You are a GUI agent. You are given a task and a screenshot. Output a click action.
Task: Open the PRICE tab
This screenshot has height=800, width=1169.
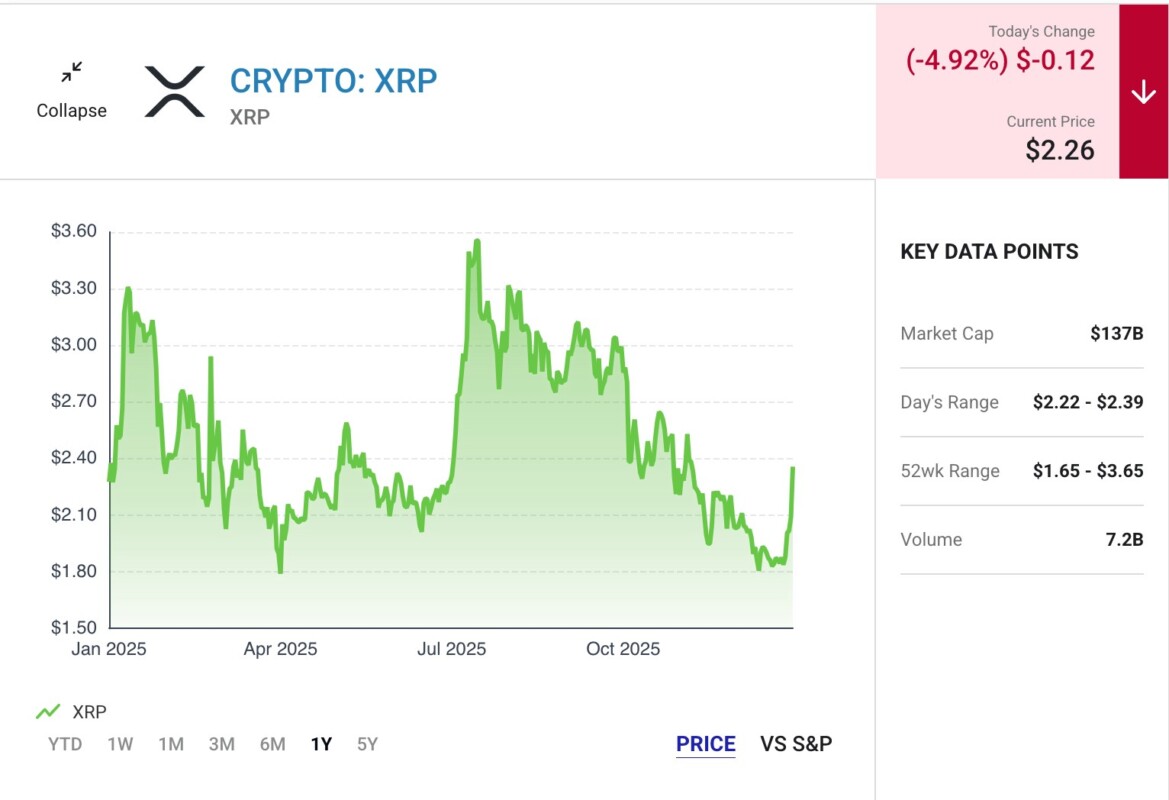click(705, 743)
